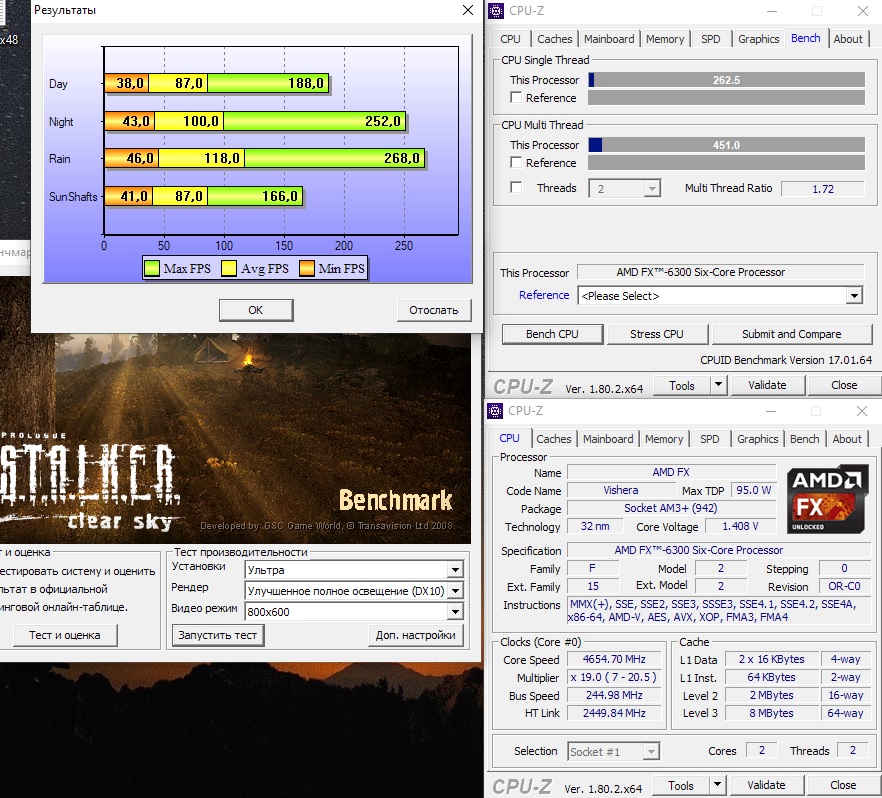Click Core Speed value 4654.70 MHz

click(x=614, y=659)
